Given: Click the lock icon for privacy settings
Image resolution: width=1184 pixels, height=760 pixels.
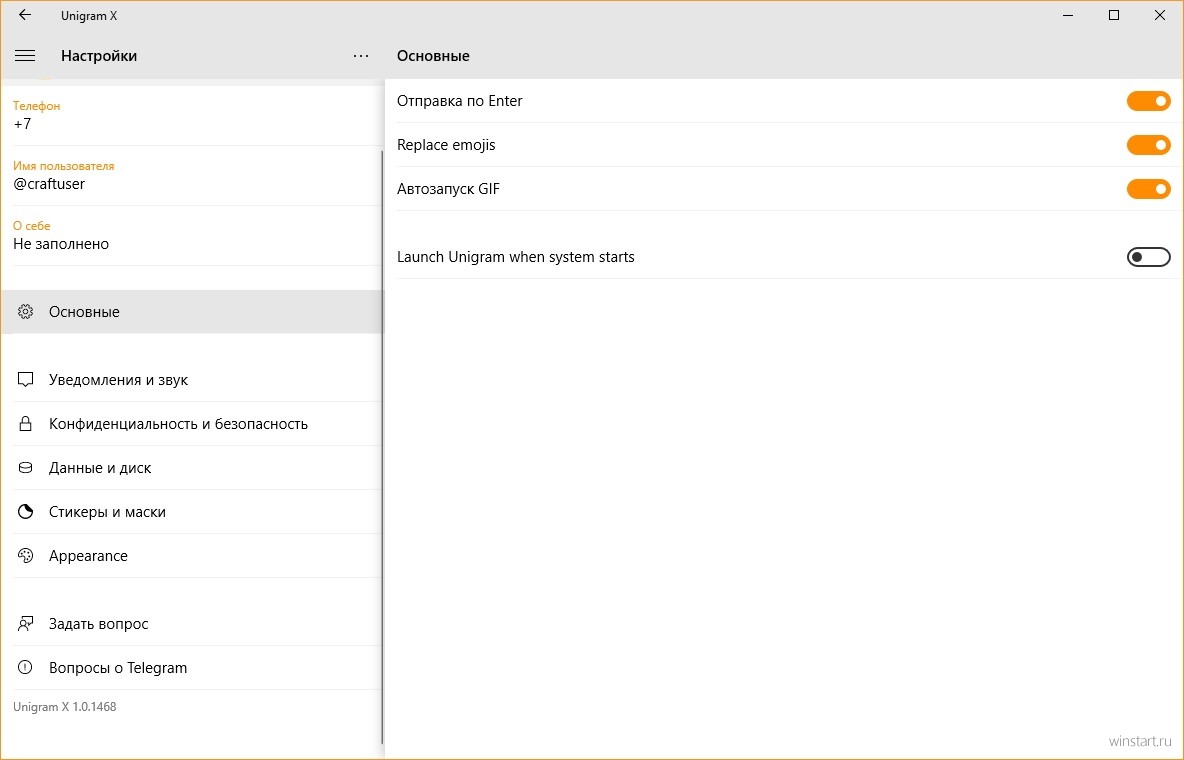Looking at the screenshot, I should (x=26, y=423).
